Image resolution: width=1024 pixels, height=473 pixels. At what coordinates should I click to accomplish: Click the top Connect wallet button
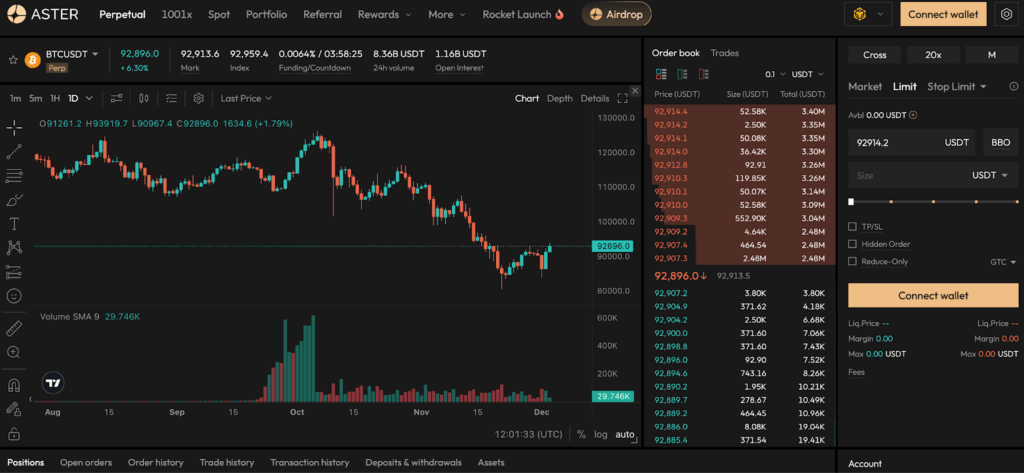point(943,14)
